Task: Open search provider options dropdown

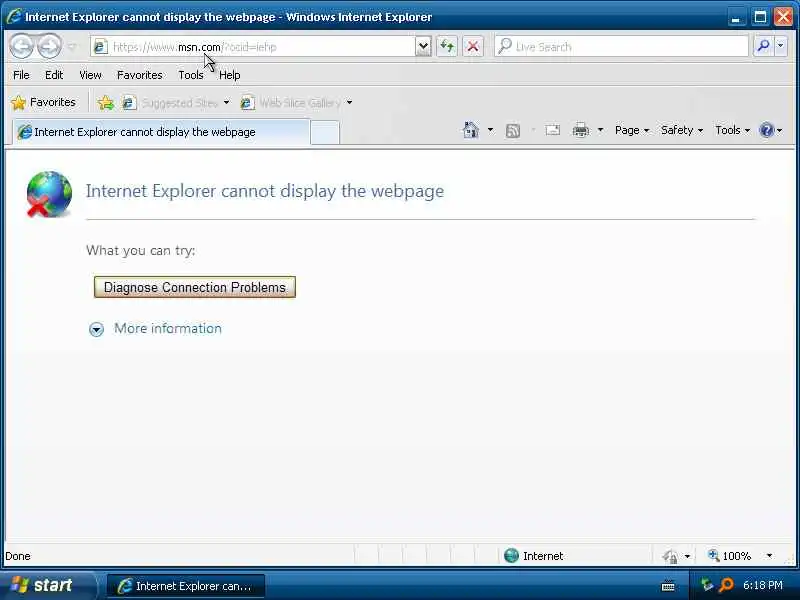Action: point(781,46)
